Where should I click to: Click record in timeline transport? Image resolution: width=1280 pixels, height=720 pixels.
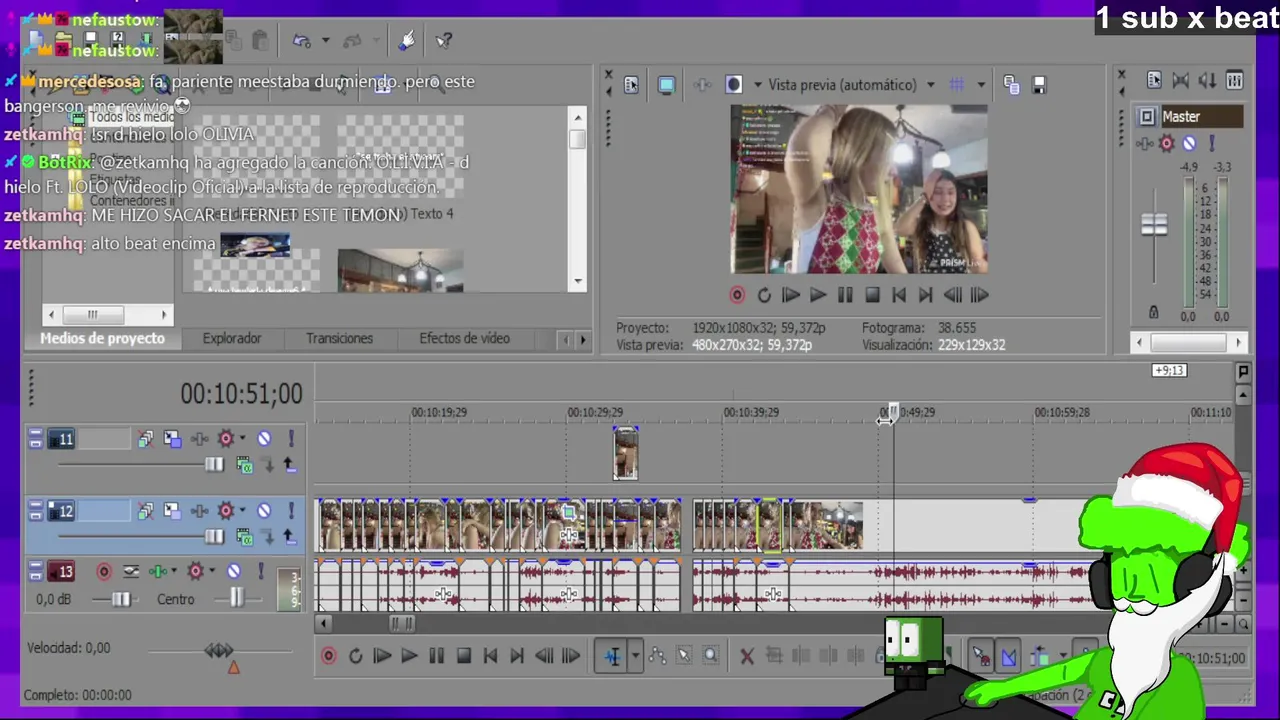pos(328,656)
